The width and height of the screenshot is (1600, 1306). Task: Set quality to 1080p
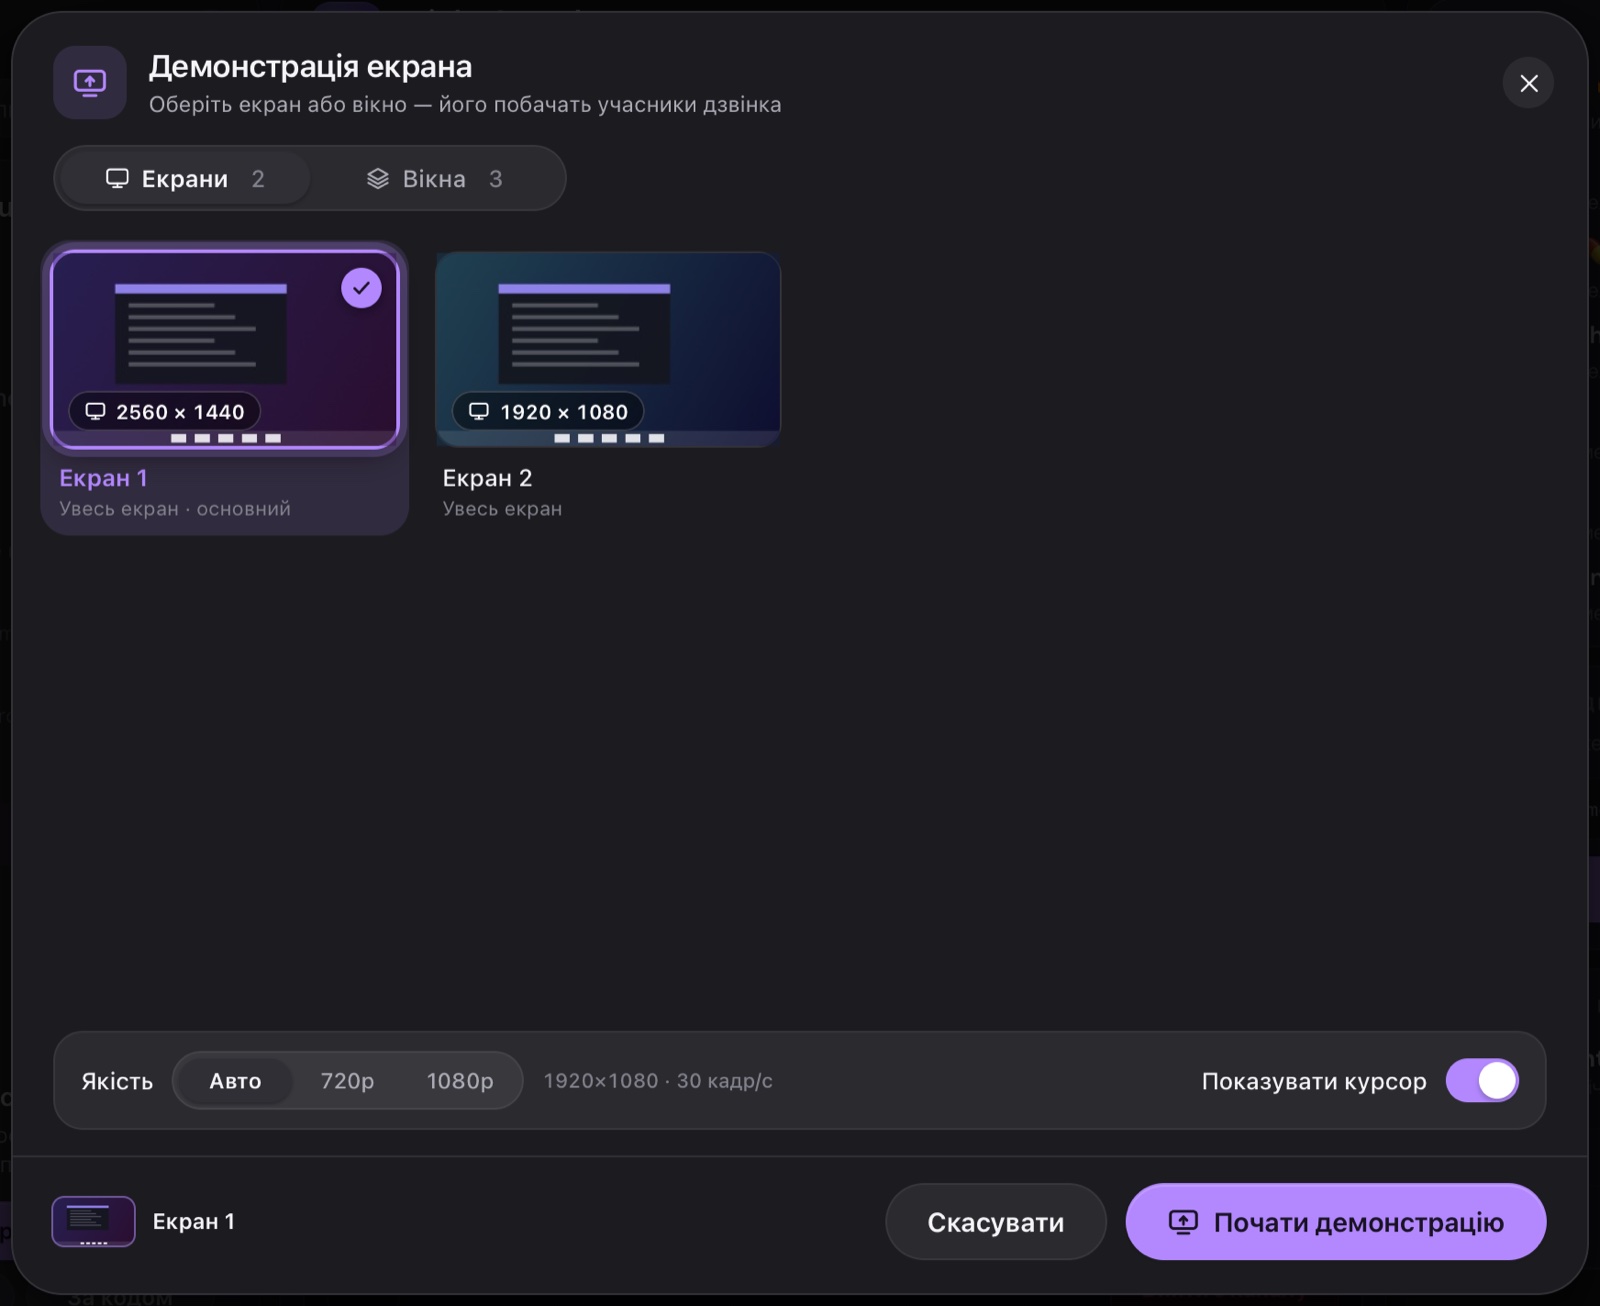(460, 1081)
